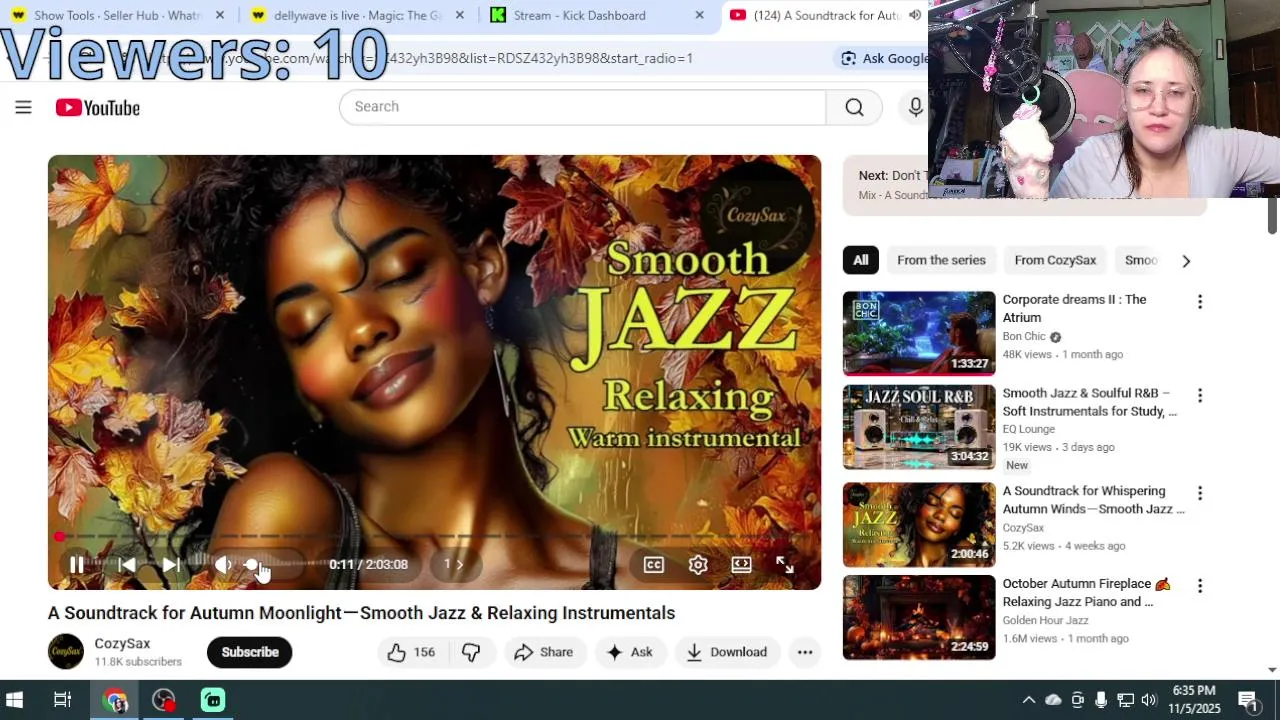The height and width of the screenshot is (720, 1280).
Task: Mute the video with speaker icon
Action: point(224,564)
